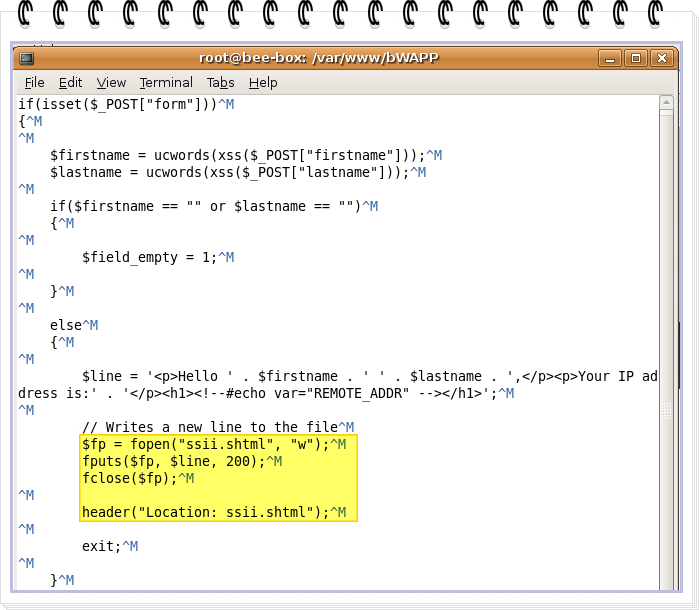Click the fclose($fp); line
Viewport: 699px width, 610px height.
pos(138,478)
